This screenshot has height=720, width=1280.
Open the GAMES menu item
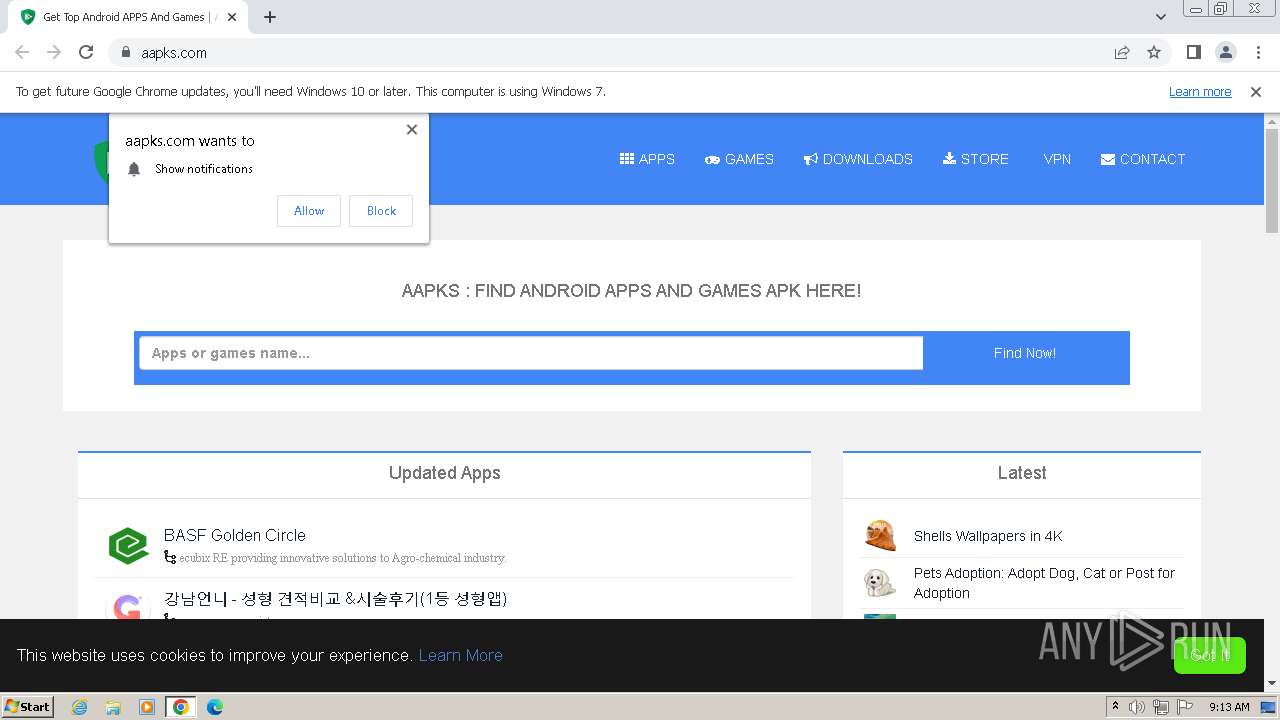[739, 159]
